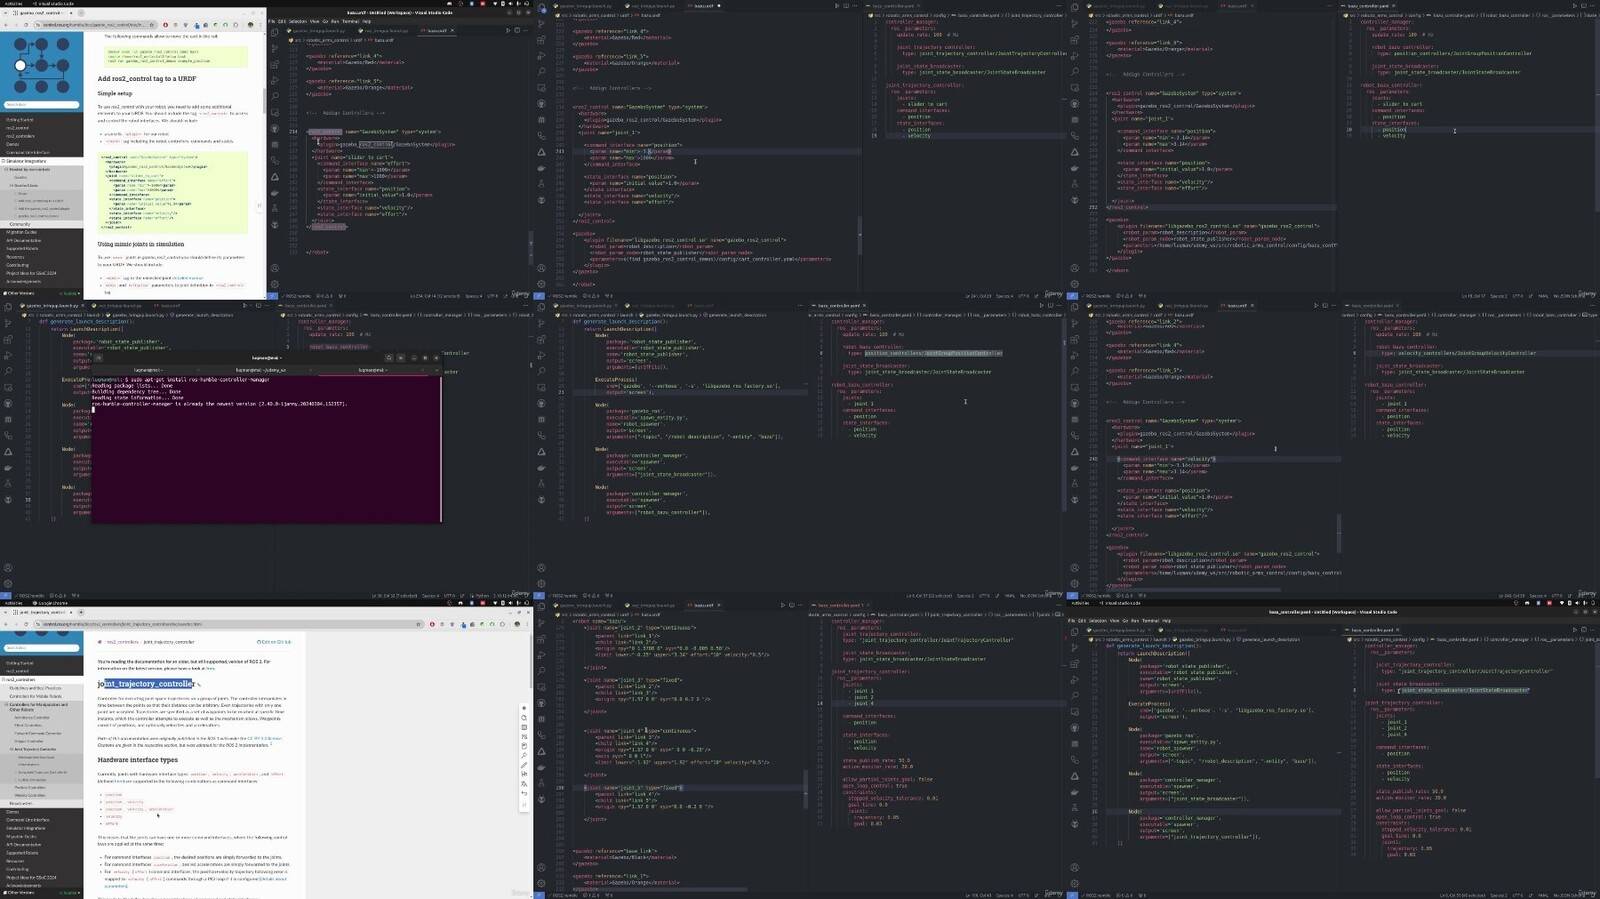
Task: Click sudo apt-get install command text in terminal
Action: click(x=200, y=379)
